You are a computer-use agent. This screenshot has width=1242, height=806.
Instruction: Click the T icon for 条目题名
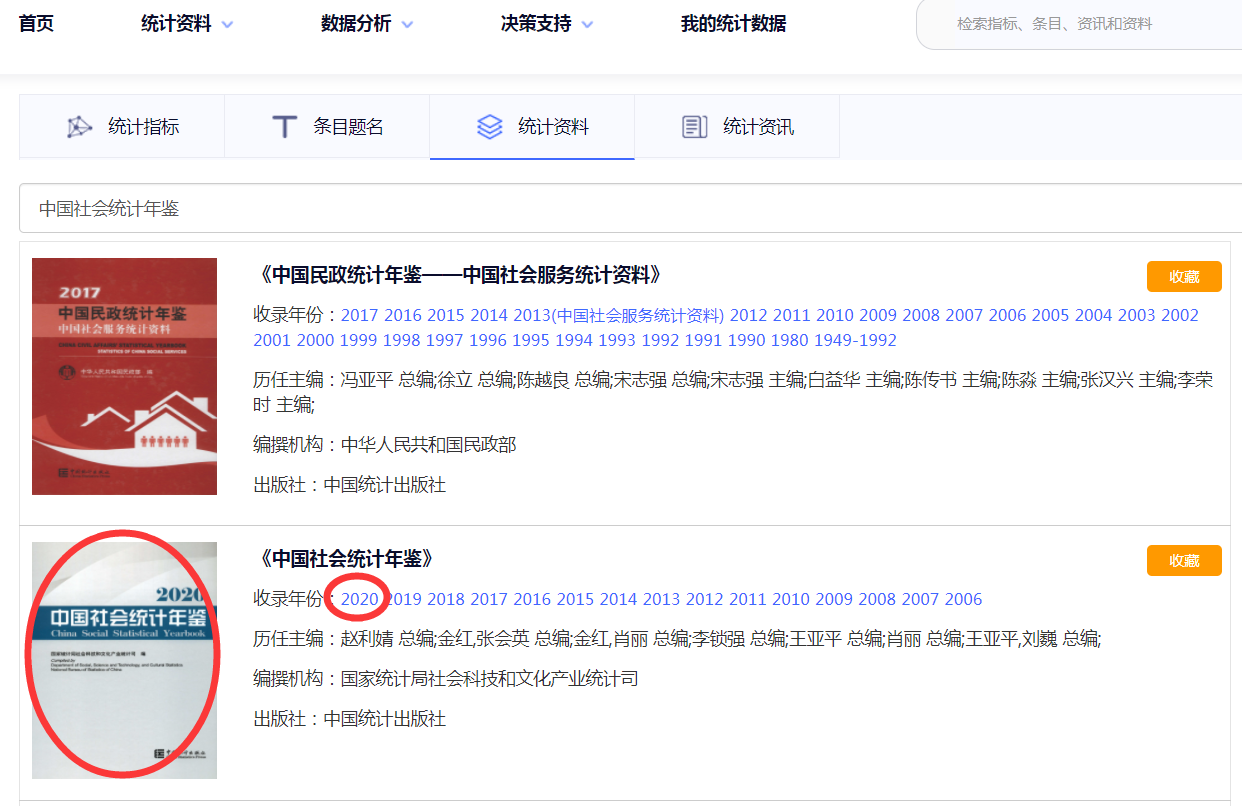tap(285, 127)
